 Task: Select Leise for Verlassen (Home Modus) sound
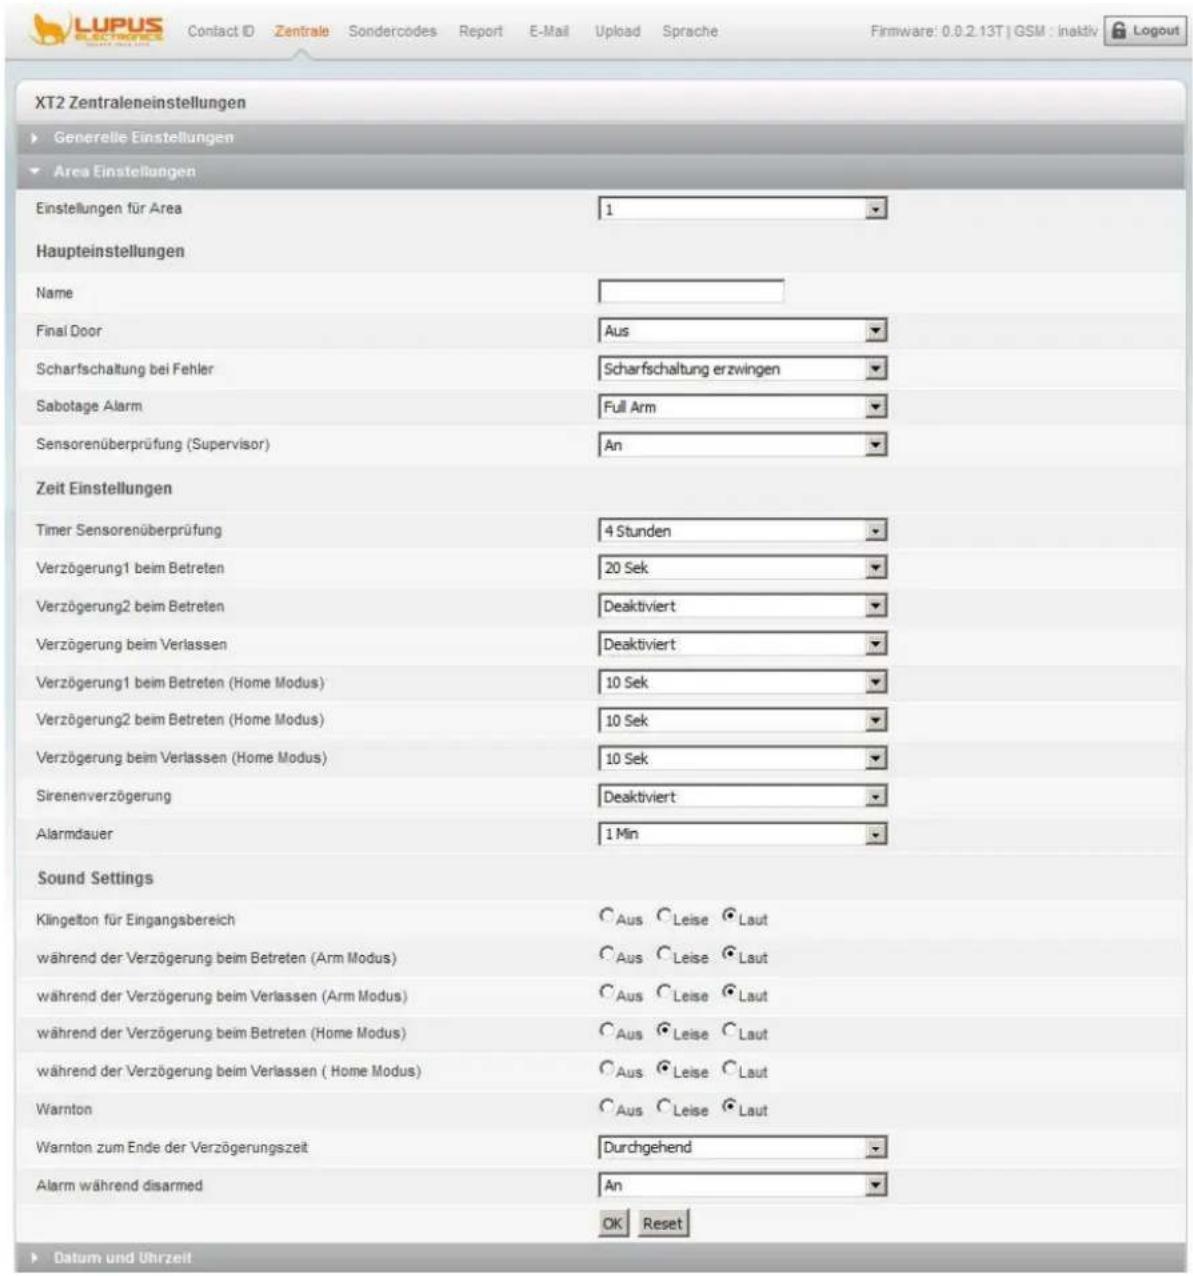(x=664, y=1067)
